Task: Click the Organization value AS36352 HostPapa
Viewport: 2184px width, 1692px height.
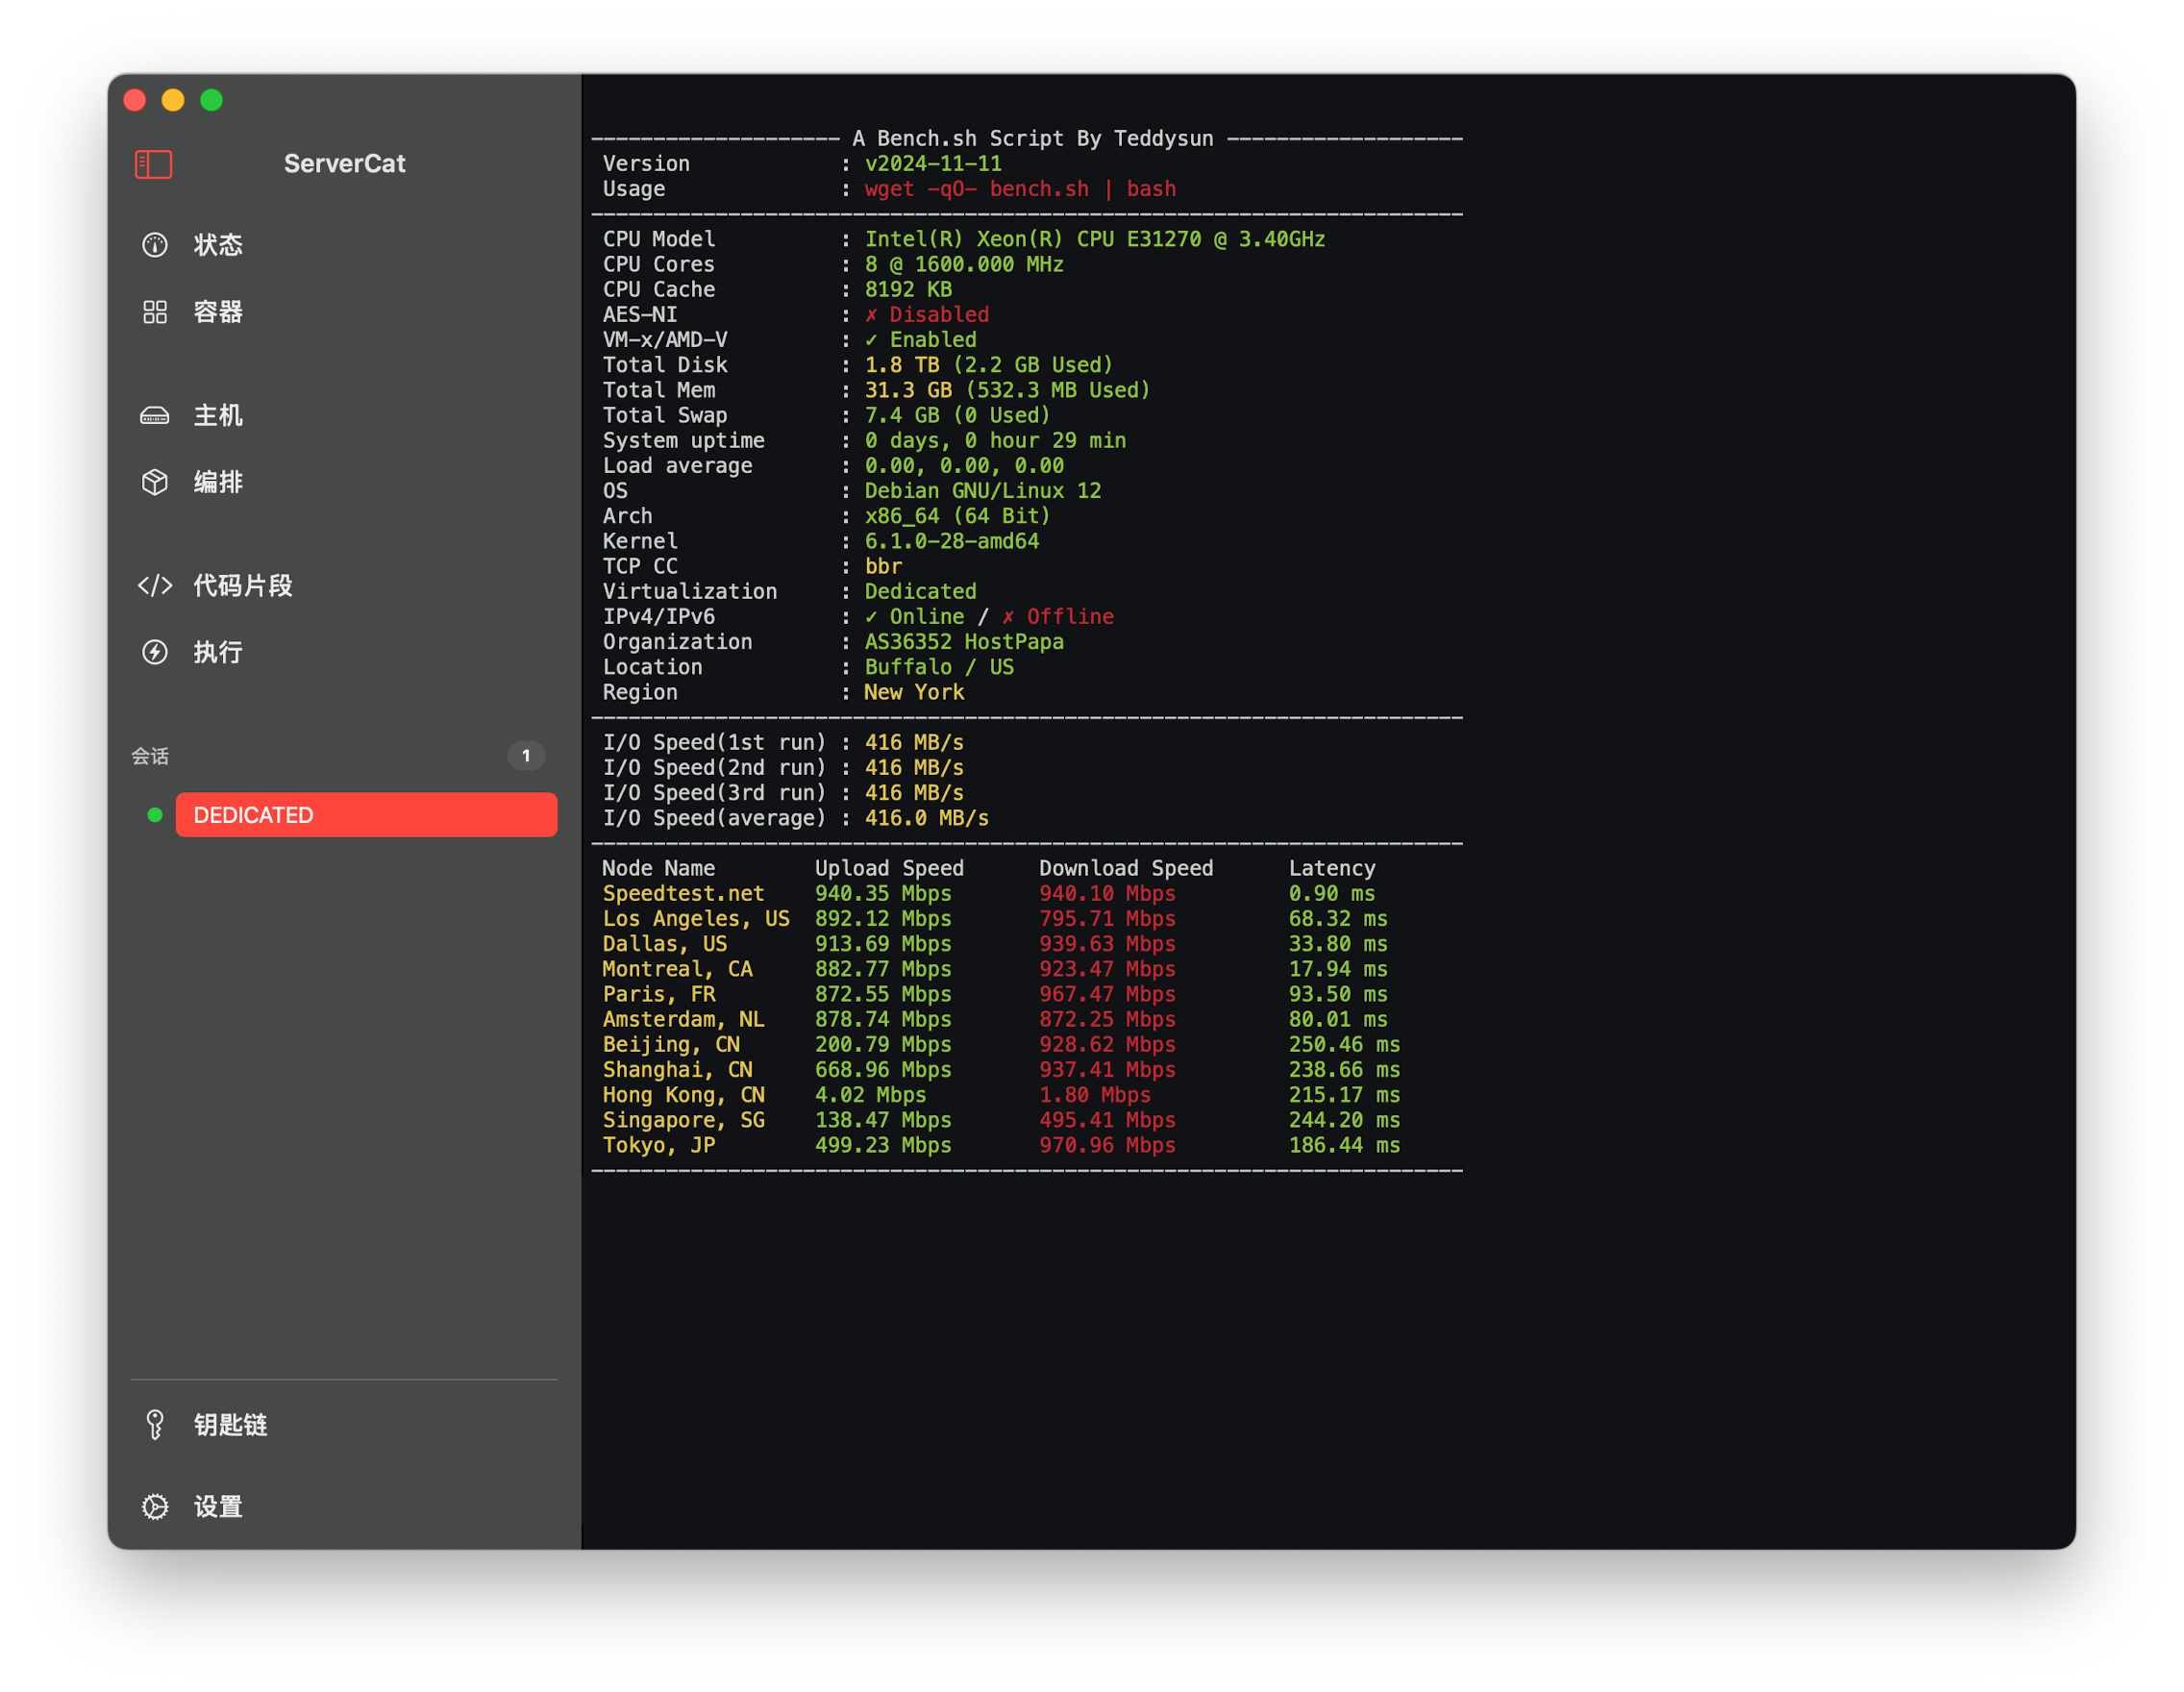Action: [x=964, y=642]
